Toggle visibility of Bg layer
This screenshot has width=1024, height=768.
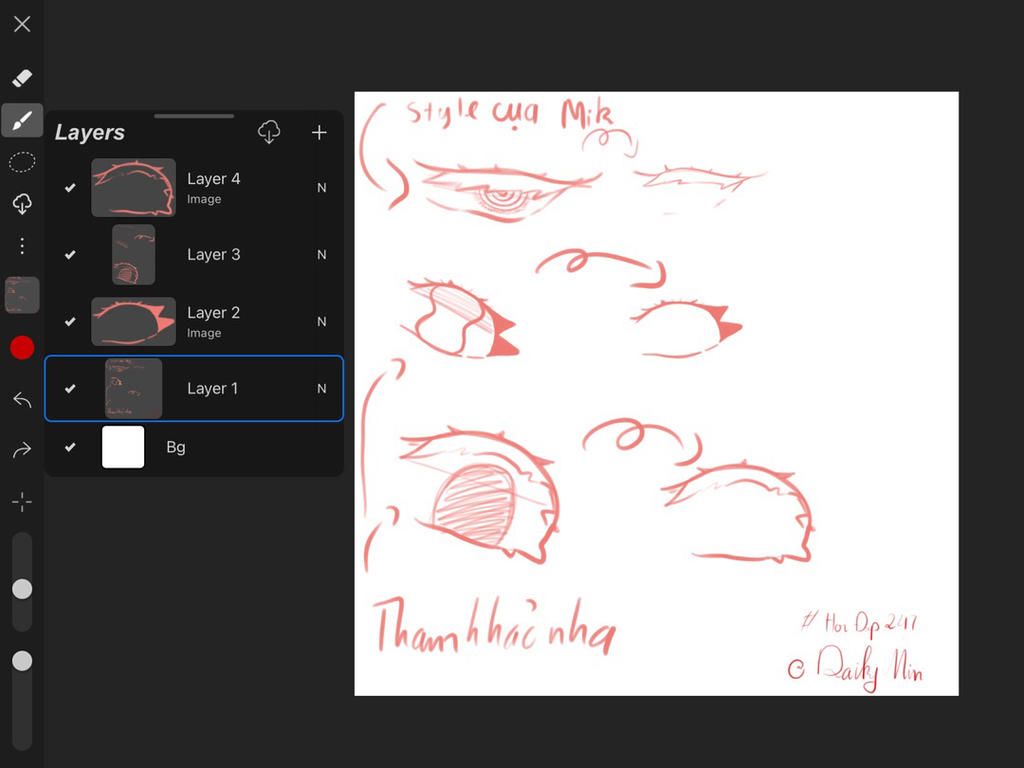tap(70, 447)
